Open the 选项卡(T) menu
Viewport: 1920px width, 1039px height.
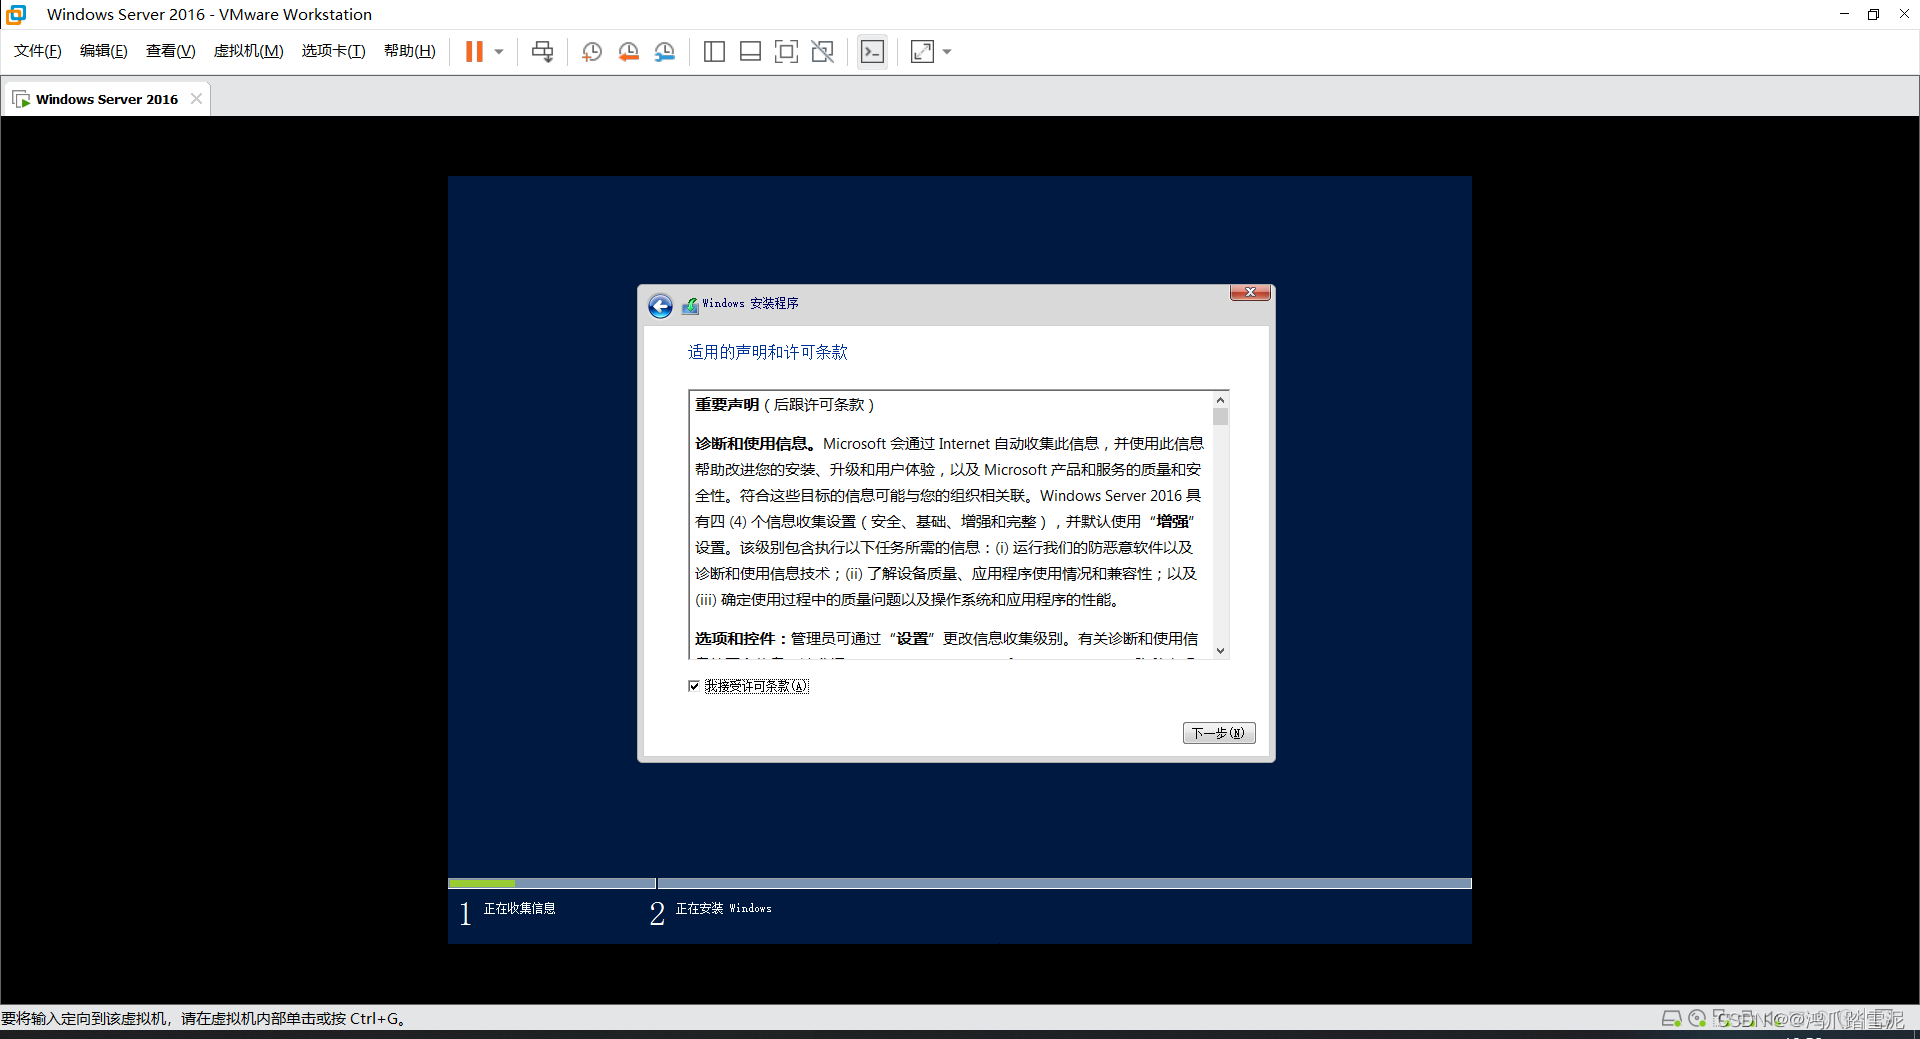click(334, 51)
